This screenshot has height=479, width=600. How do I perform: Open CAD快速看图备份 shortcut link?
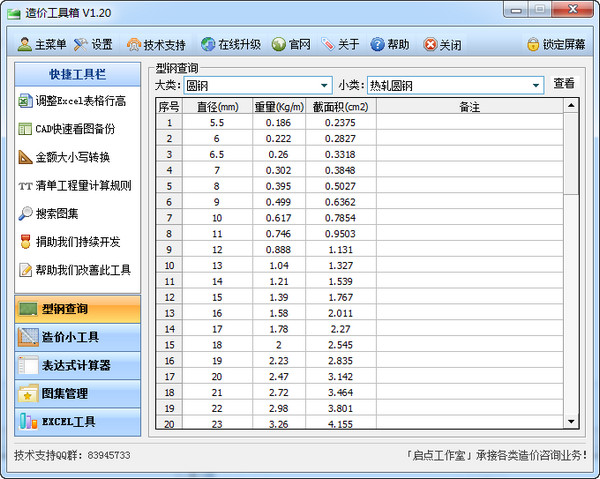click(x=75, y=129)
